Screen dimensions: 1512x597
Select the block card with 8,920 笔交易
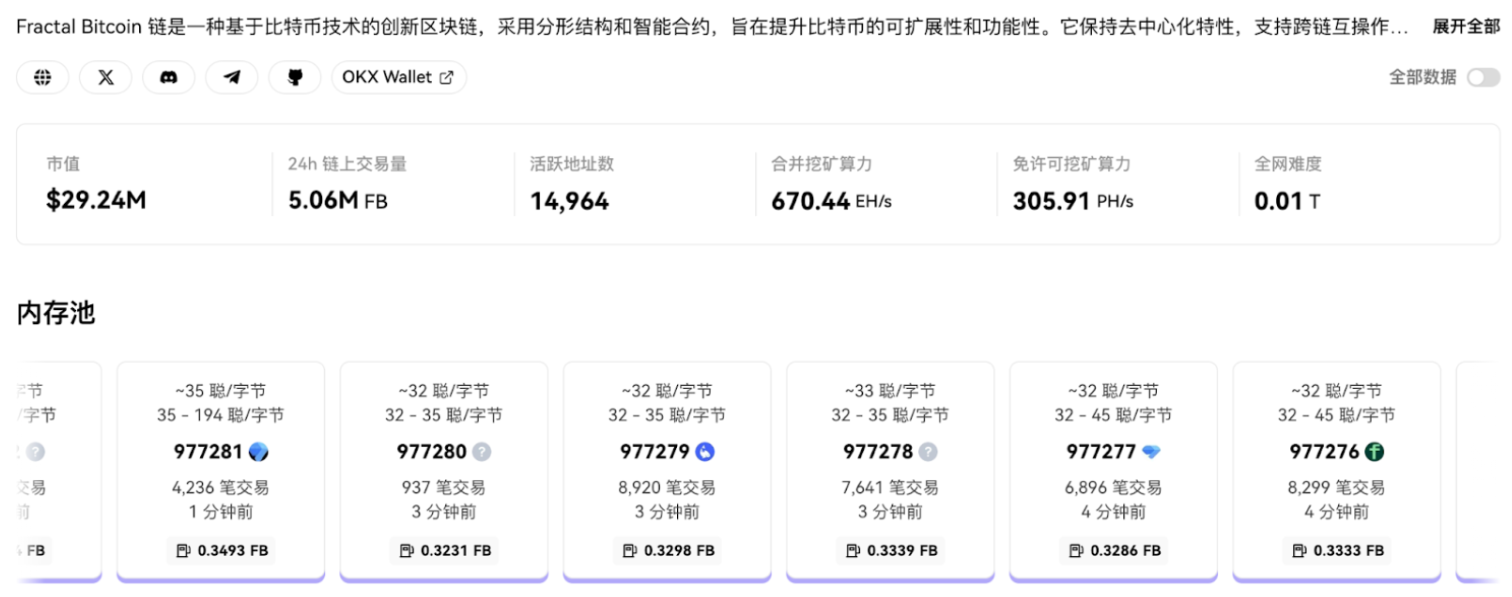click(667, 470)
